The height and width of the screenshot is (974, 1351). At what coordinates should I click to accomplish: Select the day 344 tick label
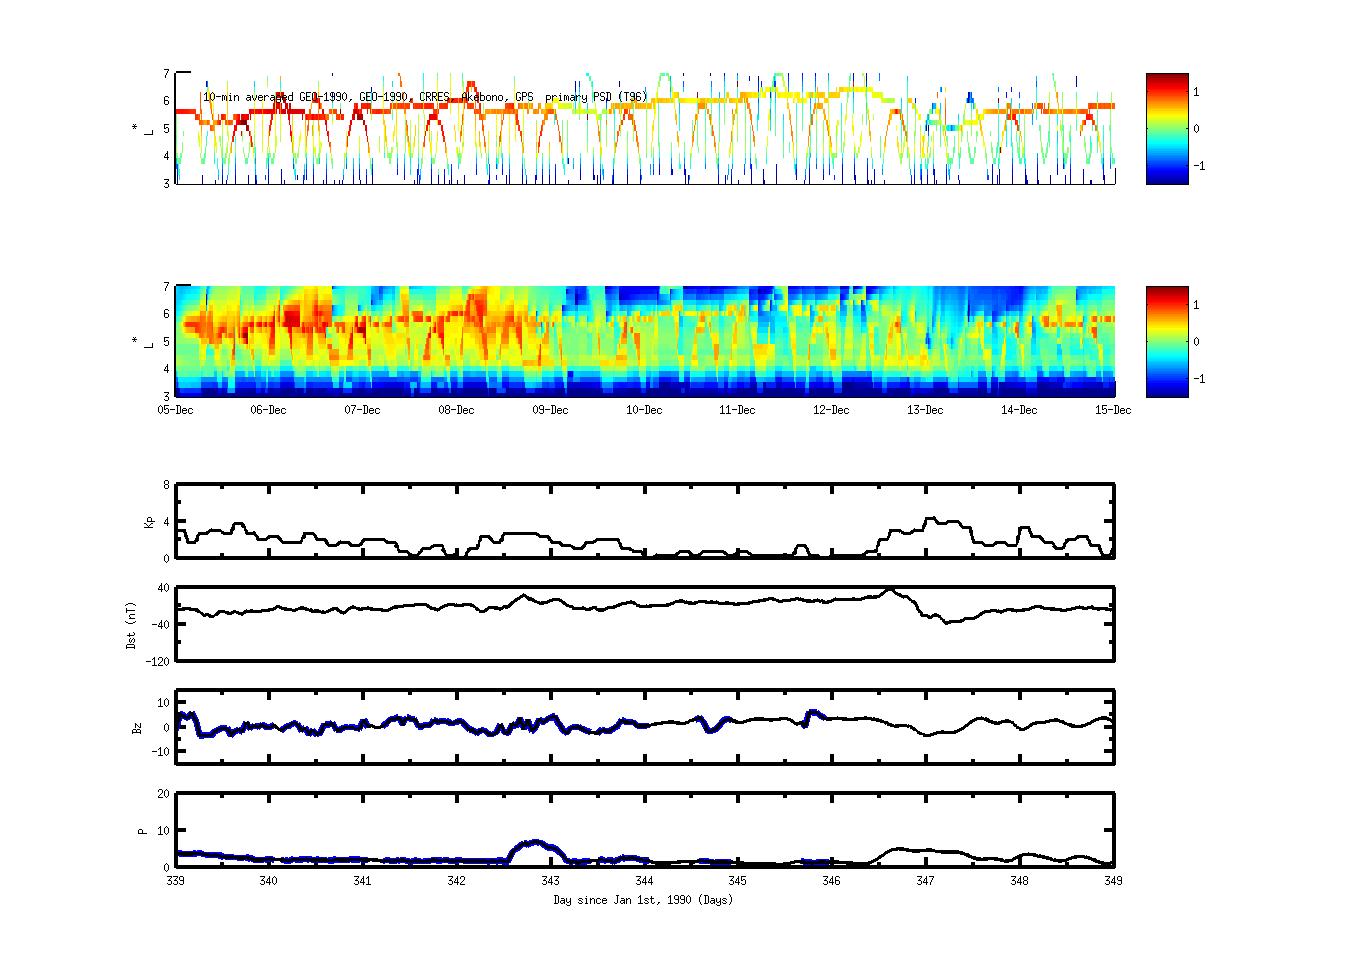pyautogui.click(x=644, y=881)
